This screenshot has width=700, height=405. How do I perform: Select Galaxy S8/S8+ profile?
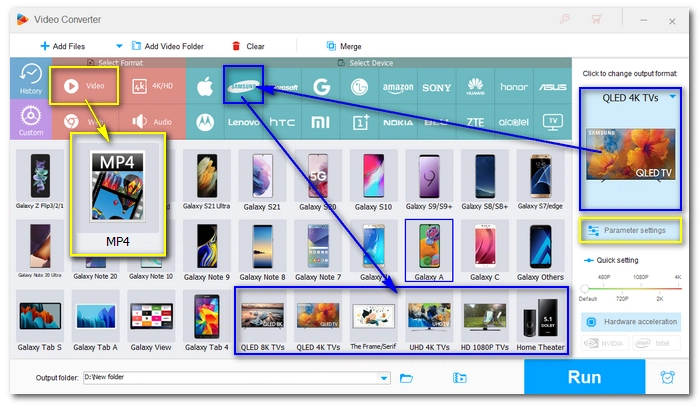[x=484, y=180]
